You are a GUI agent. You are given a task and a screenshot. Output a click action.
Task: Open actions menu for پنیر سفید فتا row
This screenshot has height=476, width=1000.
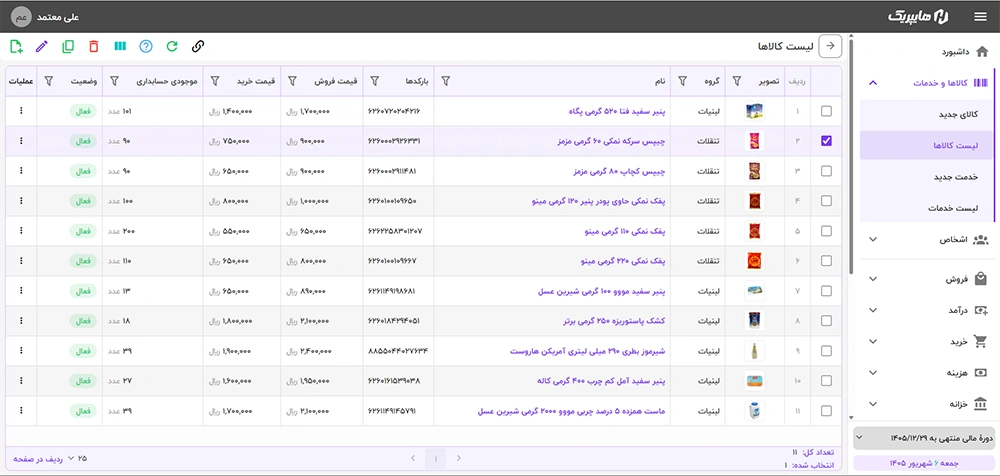(x=21, y=111)
